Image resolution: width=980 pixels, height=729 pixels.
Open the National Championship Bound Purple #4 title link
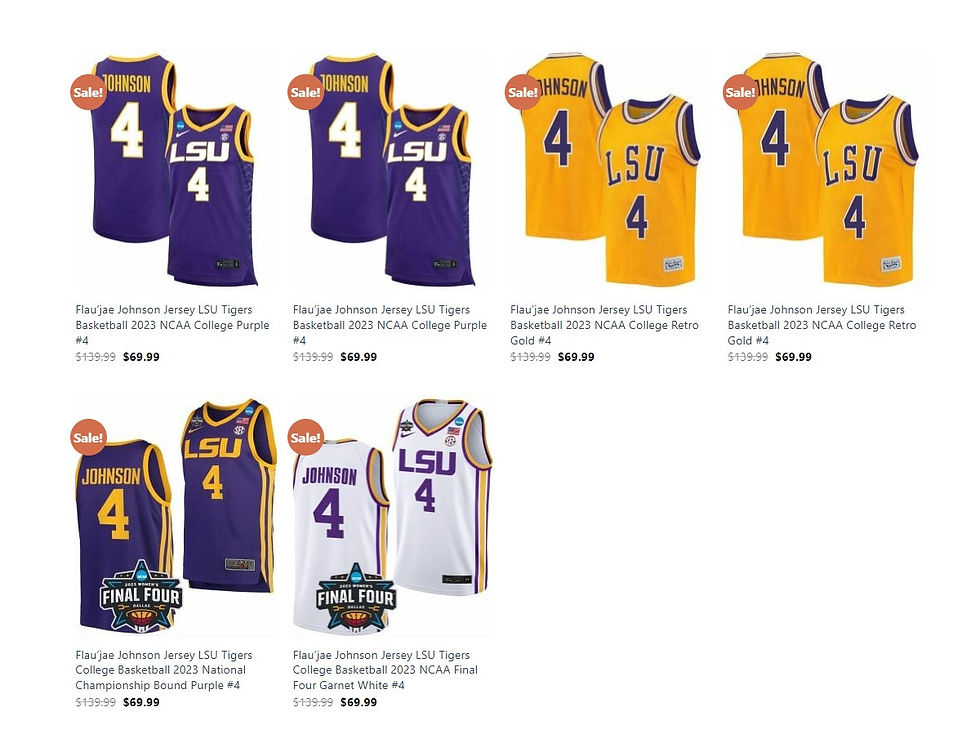164,670
